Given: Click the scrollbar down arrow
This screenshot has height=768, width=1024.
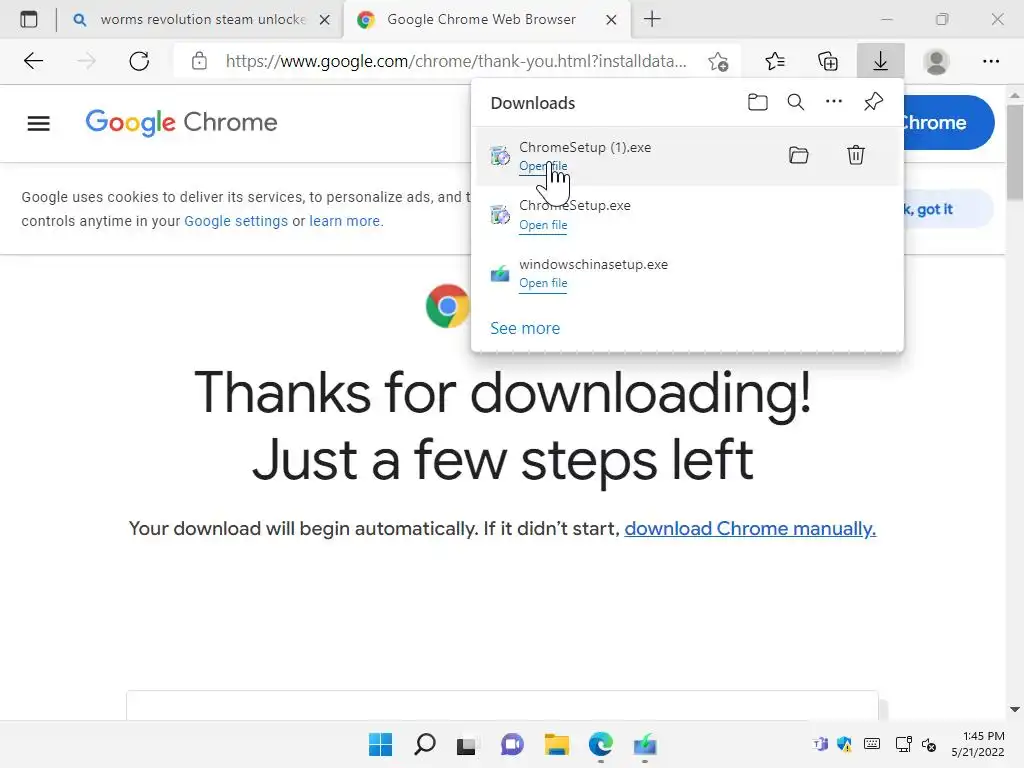Looking at the screenshot, I should (x=1014, y=709).
